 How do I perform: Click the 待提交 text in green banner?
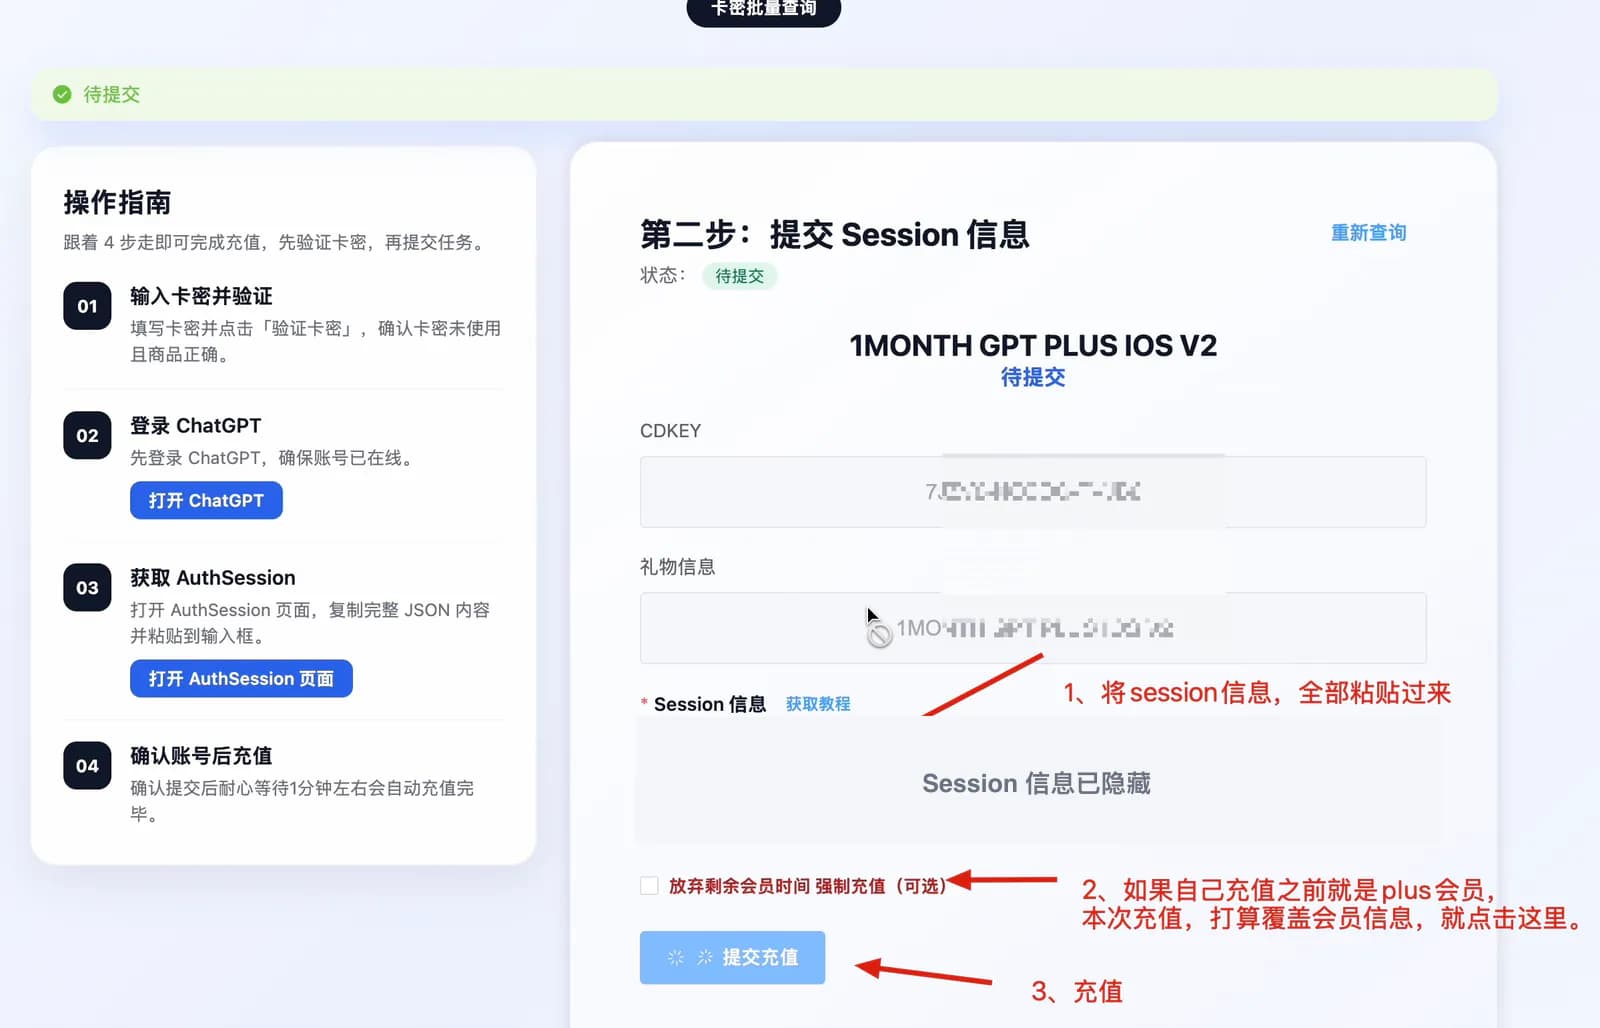pyautogui.click(x=111, y=94)
